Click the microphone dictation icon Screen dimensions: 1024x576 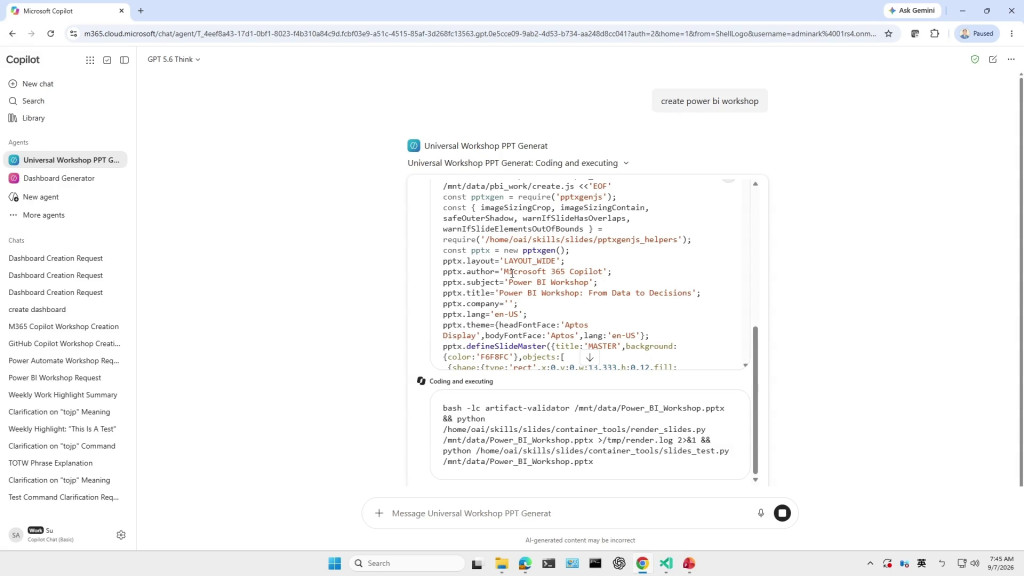pyautogui.click(x=761, y=513)
